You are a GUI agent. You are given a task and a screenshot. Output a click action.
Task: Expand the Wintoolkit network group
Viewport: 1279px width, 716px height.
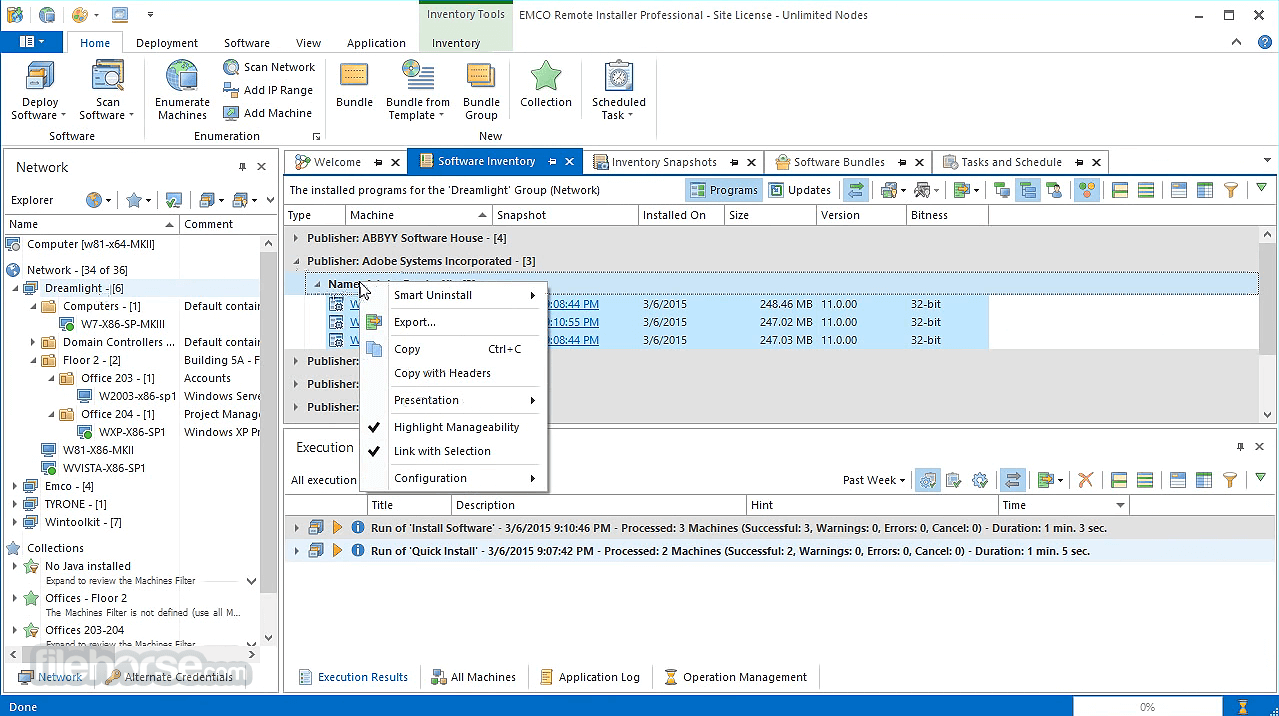[15, 522]
